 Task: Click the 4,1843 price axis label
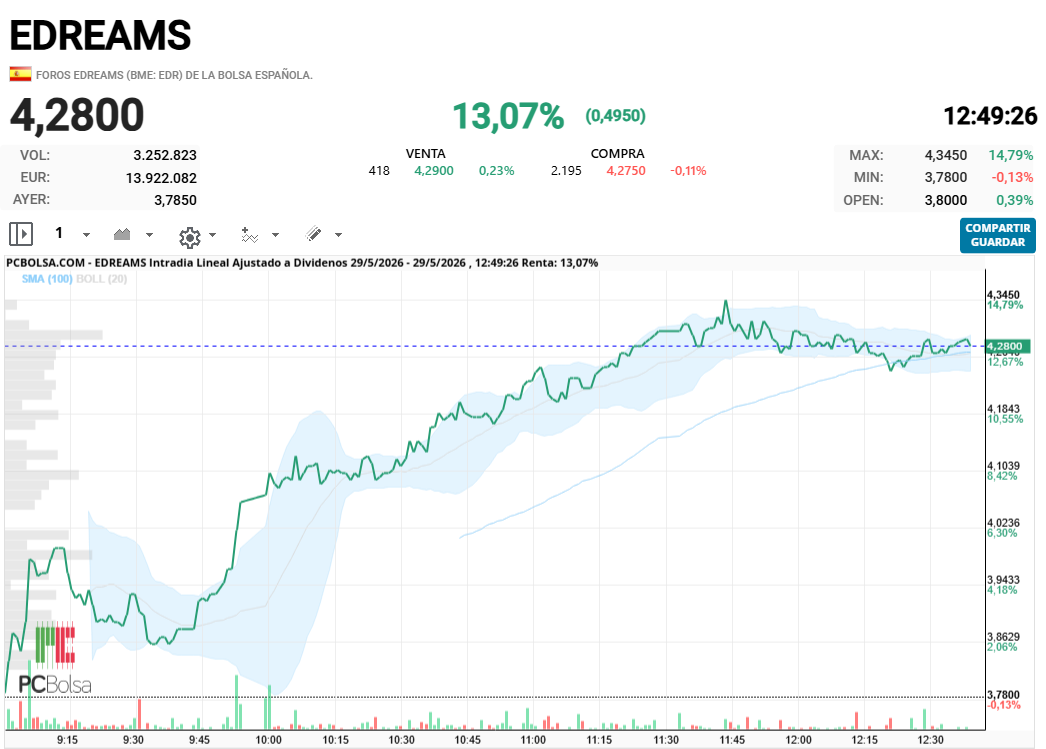point(1003,409)
